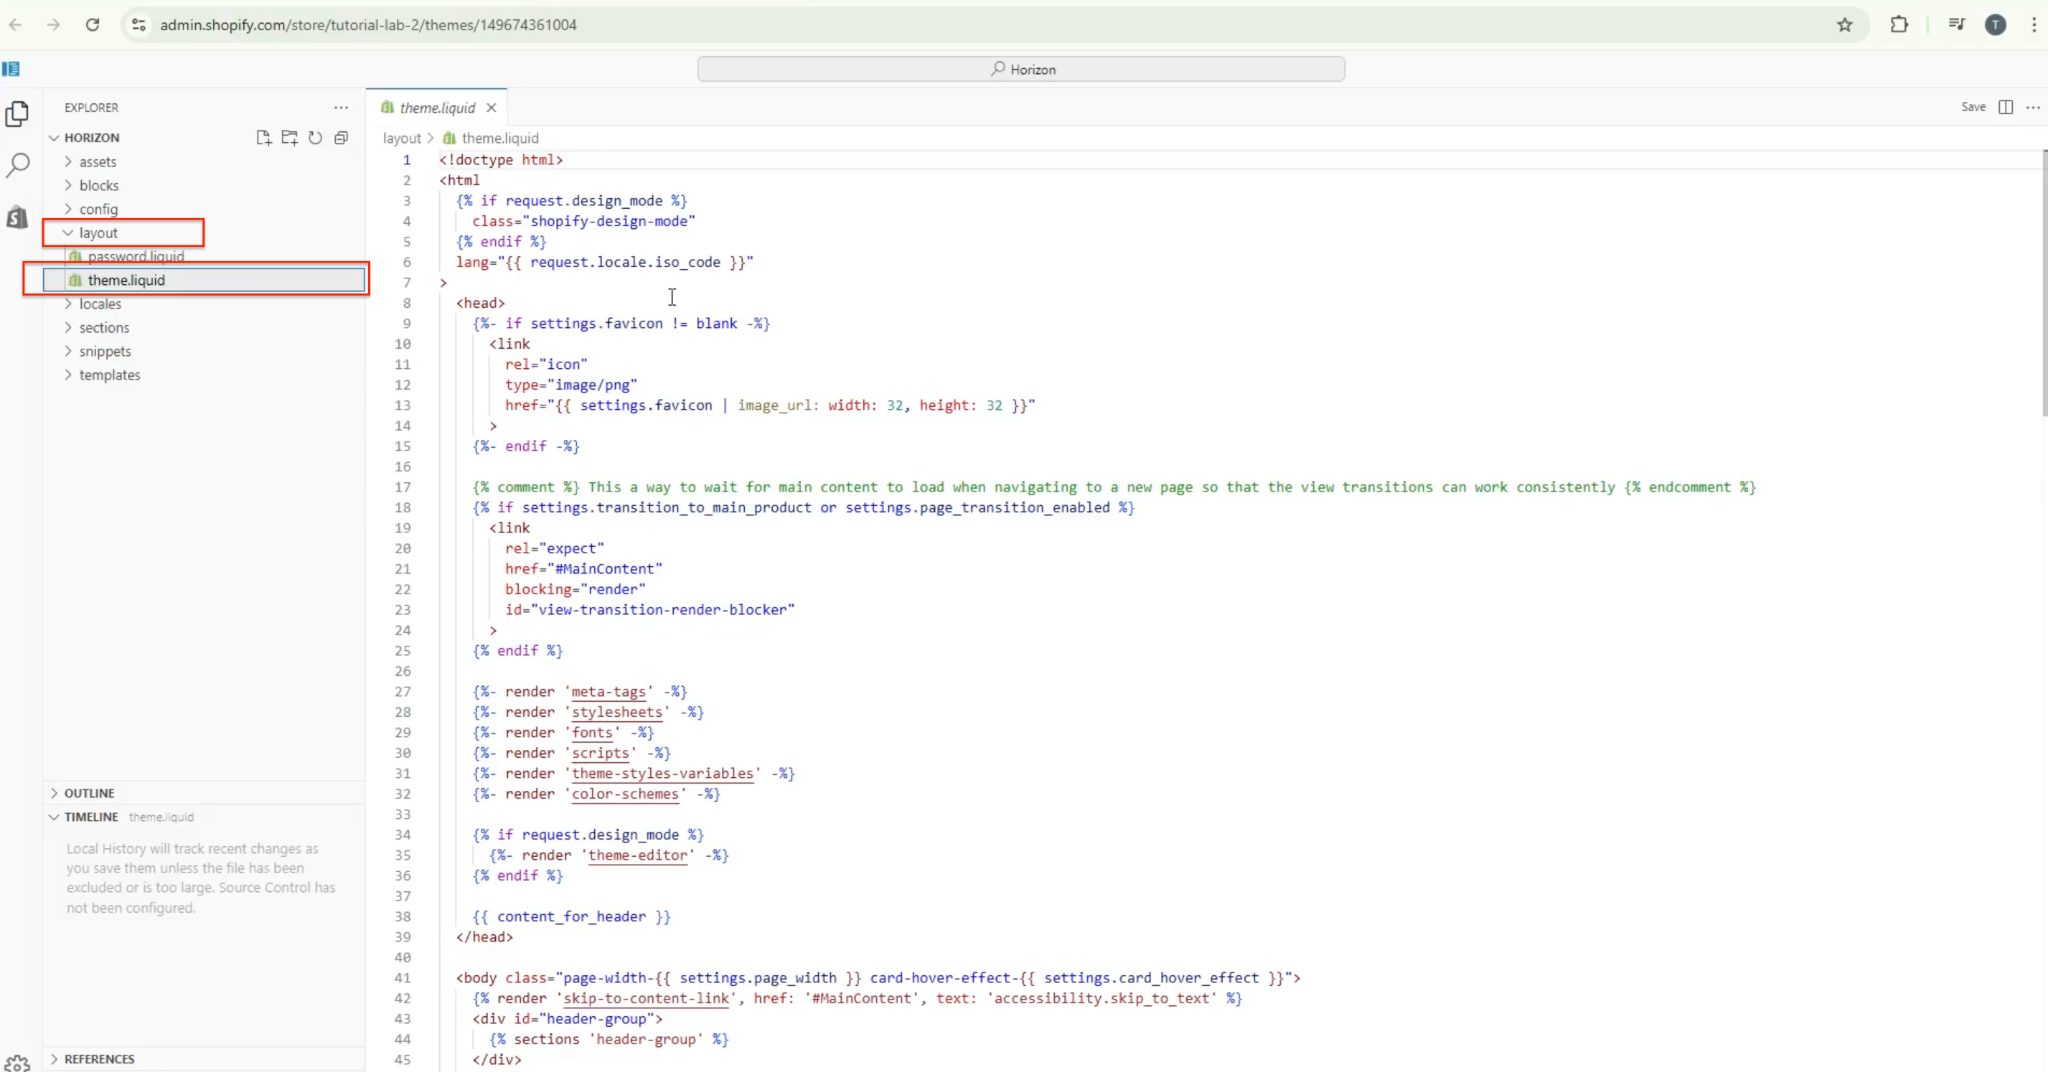Go forward in browser history
This screenshot has height=1072, width=2048.
(x=54, y=25)
